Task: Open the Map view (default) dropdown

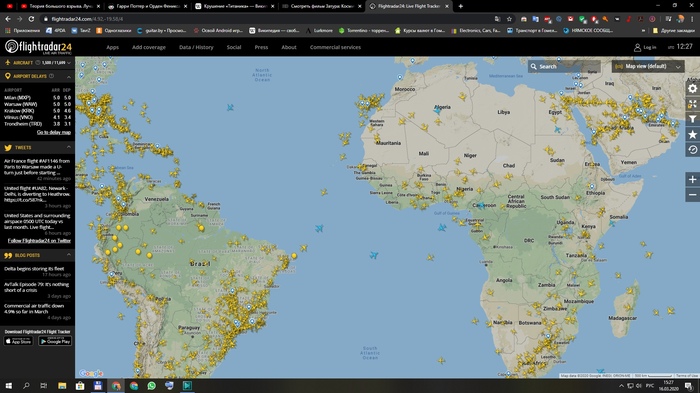Action: coord(648,67)
